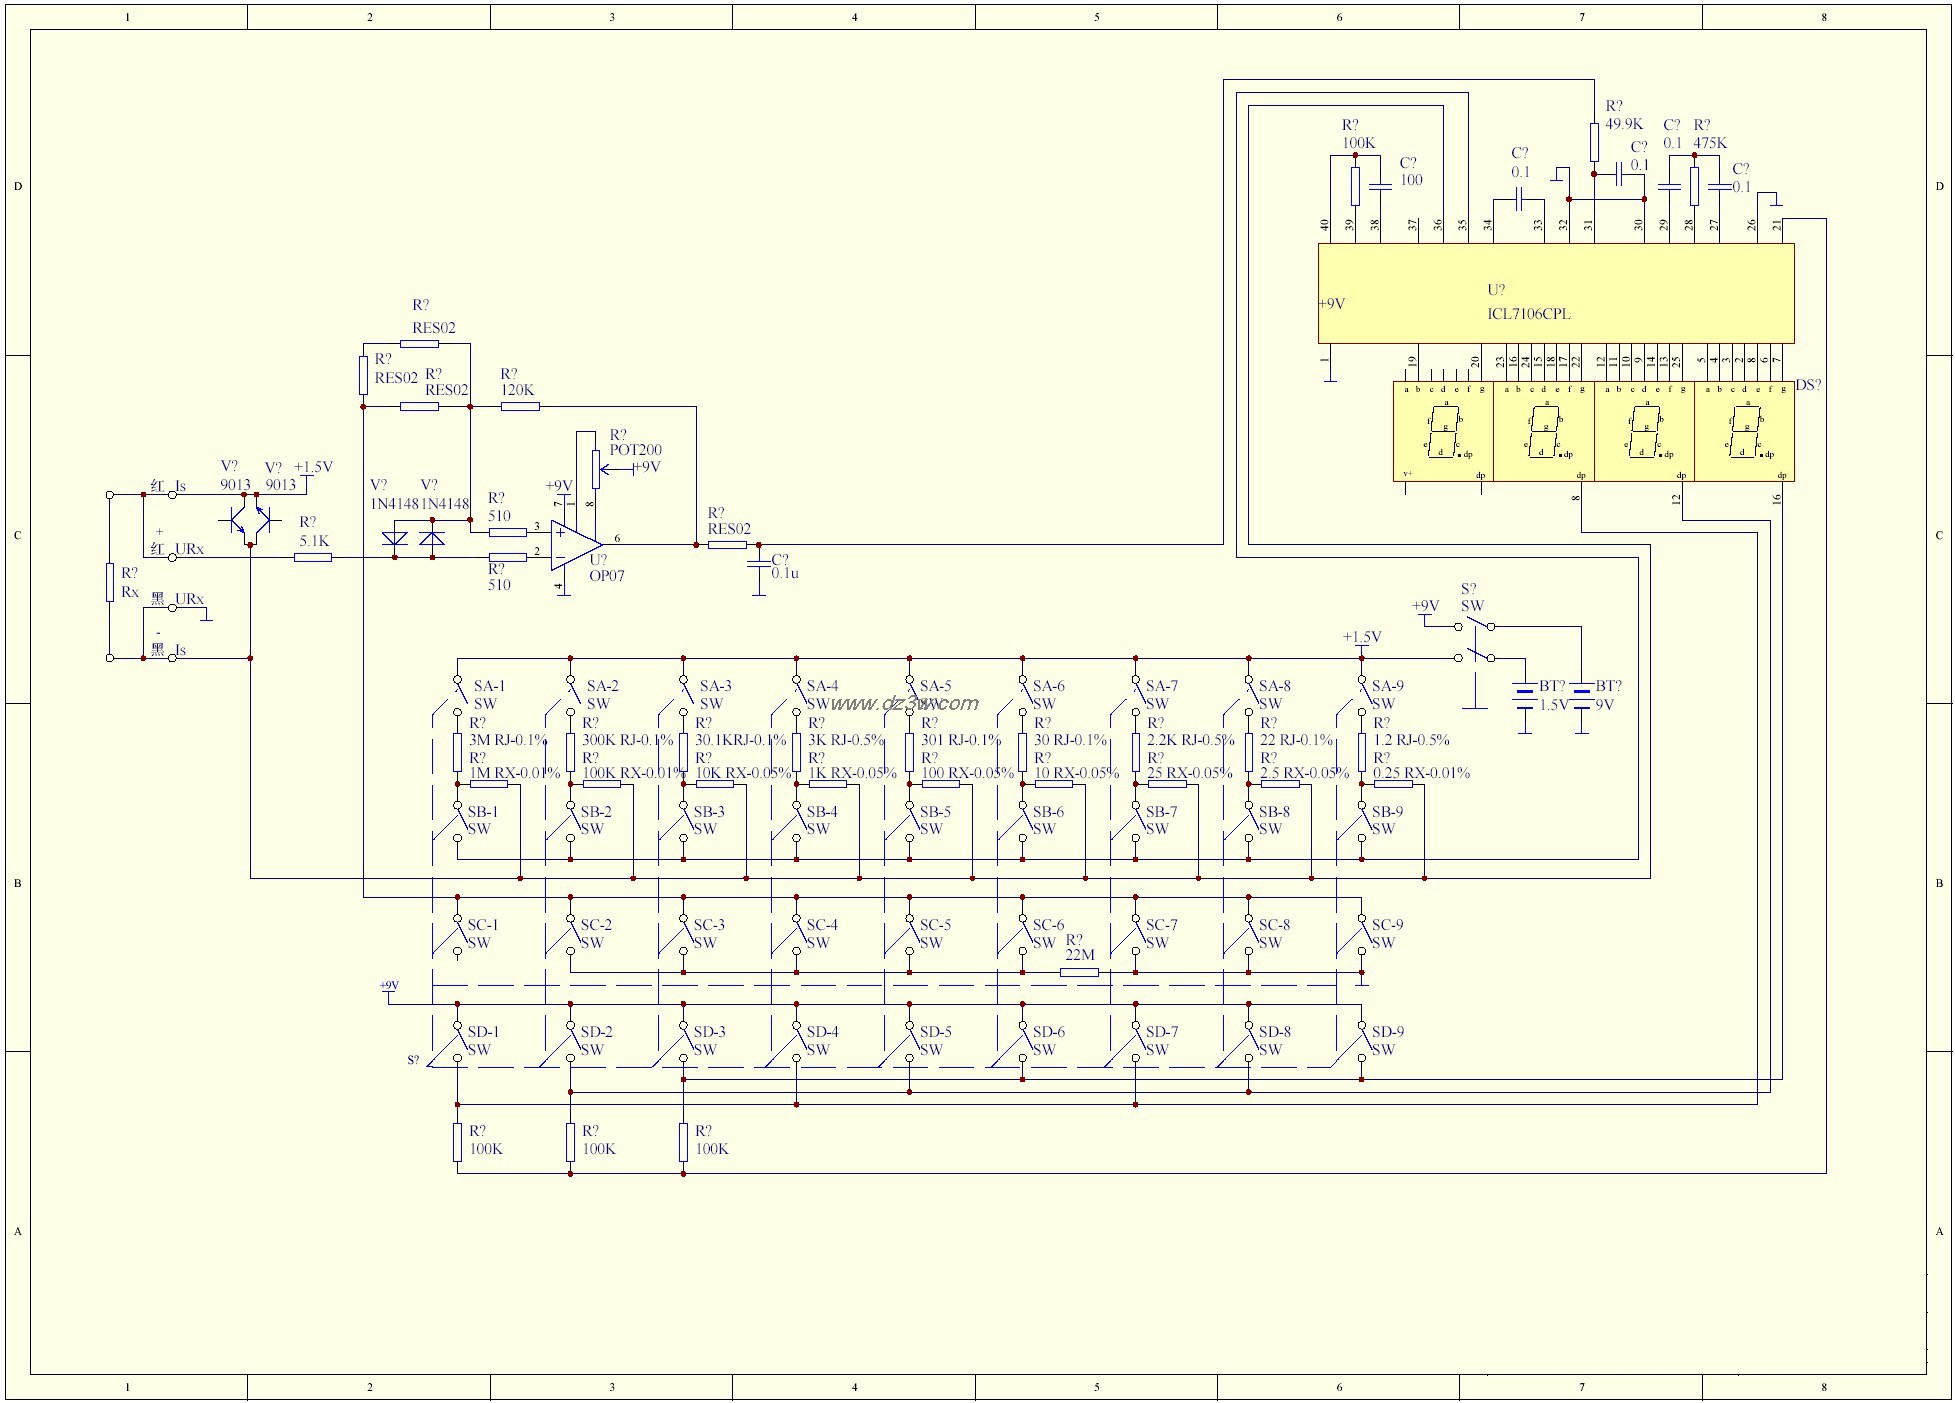Click the 49.9K resistor above the chip
1955x1403 pixels.
(x=1594, y=141)
